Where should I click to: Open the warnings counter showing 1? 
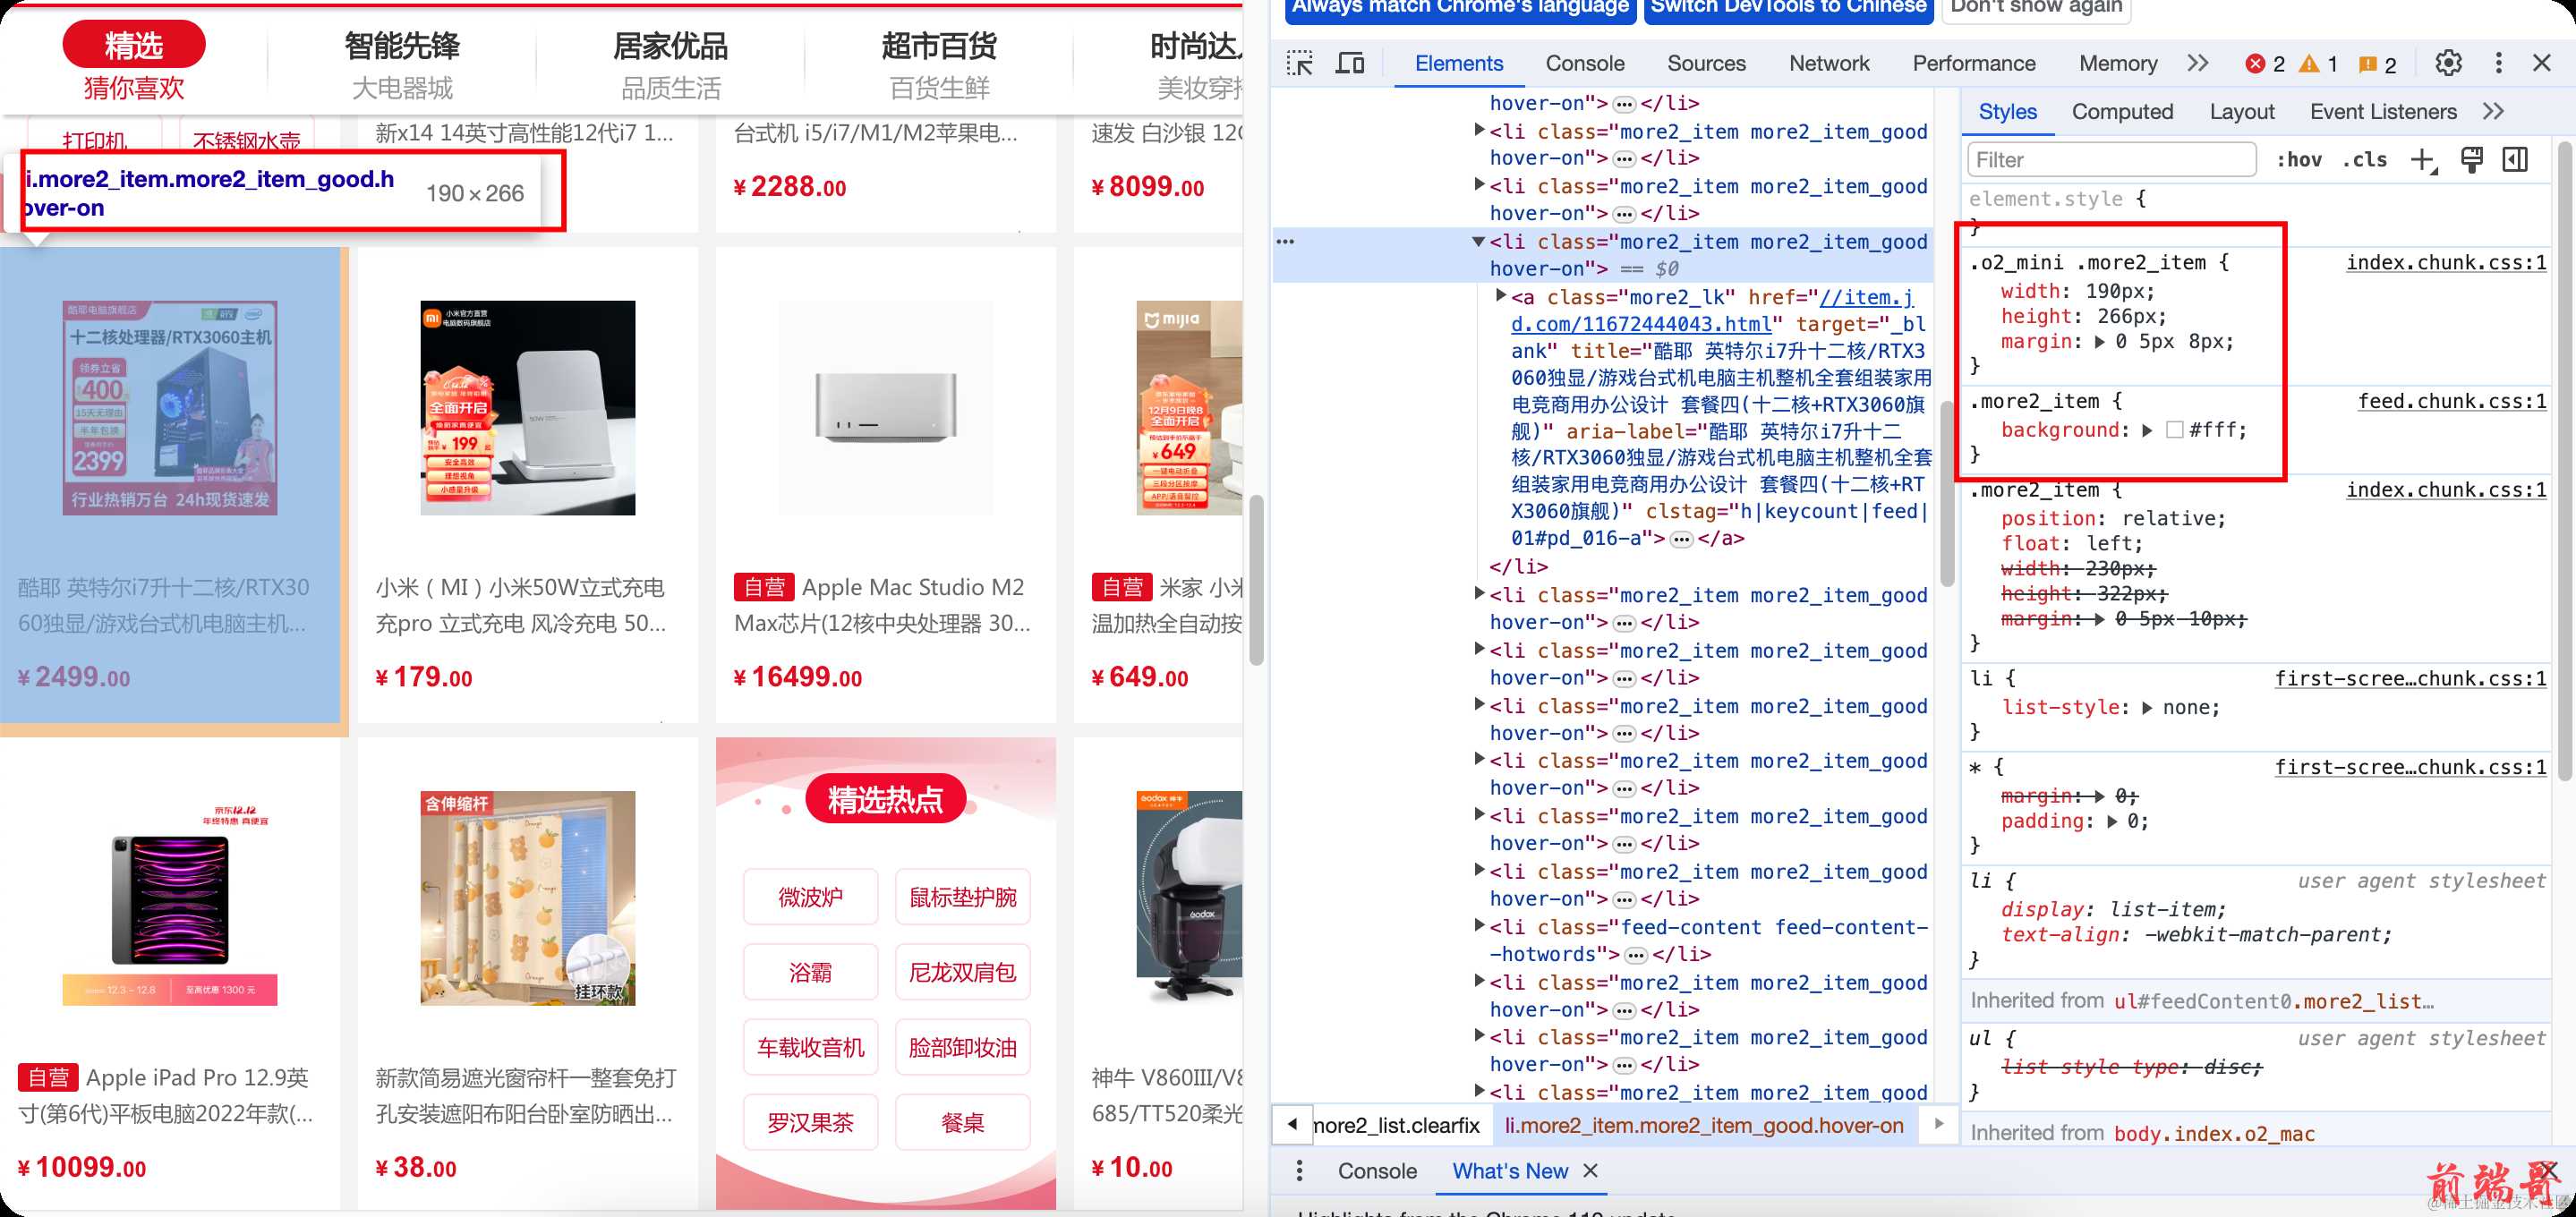2319,64
